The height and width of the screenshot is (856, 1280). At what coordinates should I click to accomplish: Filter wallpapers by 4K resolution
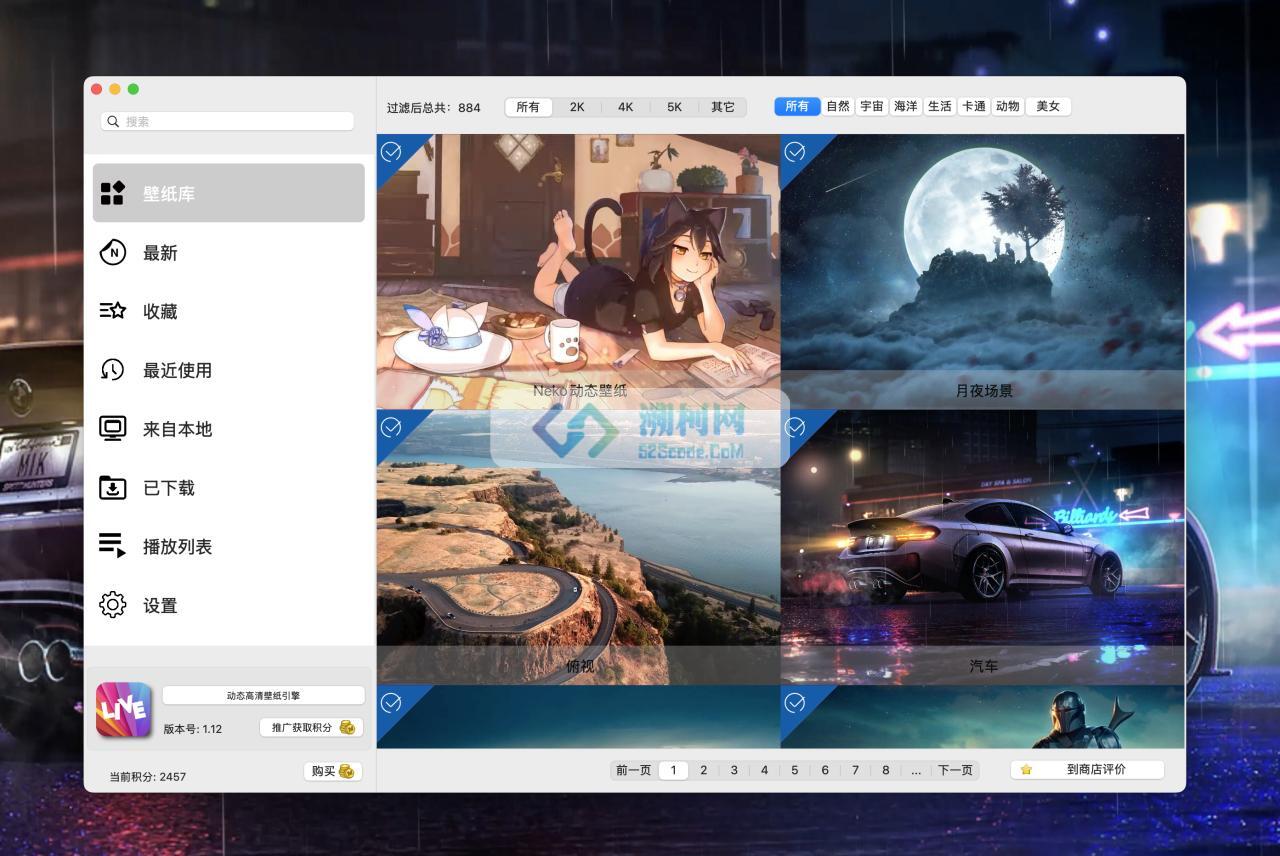[626, 107]
